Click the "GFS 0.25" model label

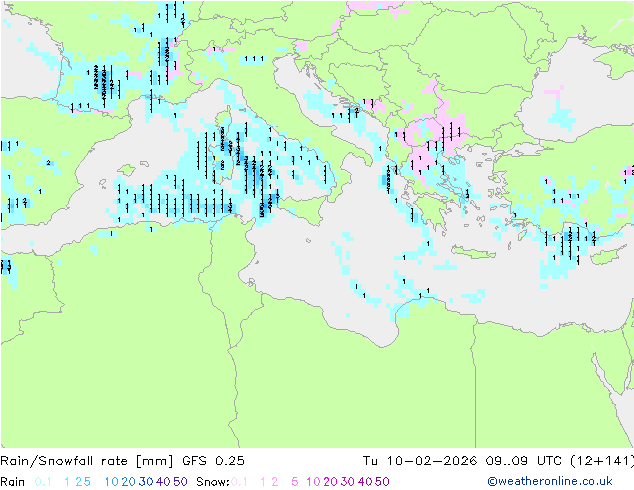(213, 461)
